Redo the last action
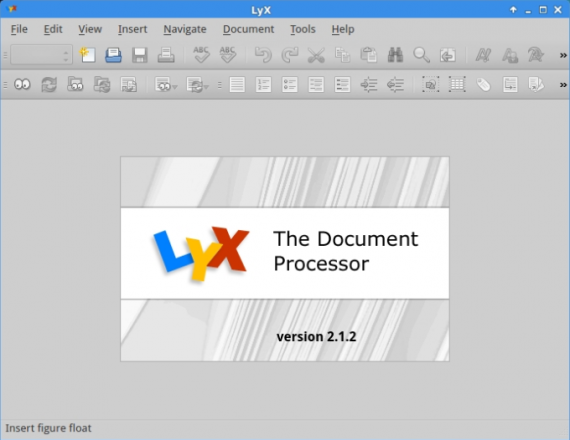Screen dimensions: 570x440 tap(289, 55)
